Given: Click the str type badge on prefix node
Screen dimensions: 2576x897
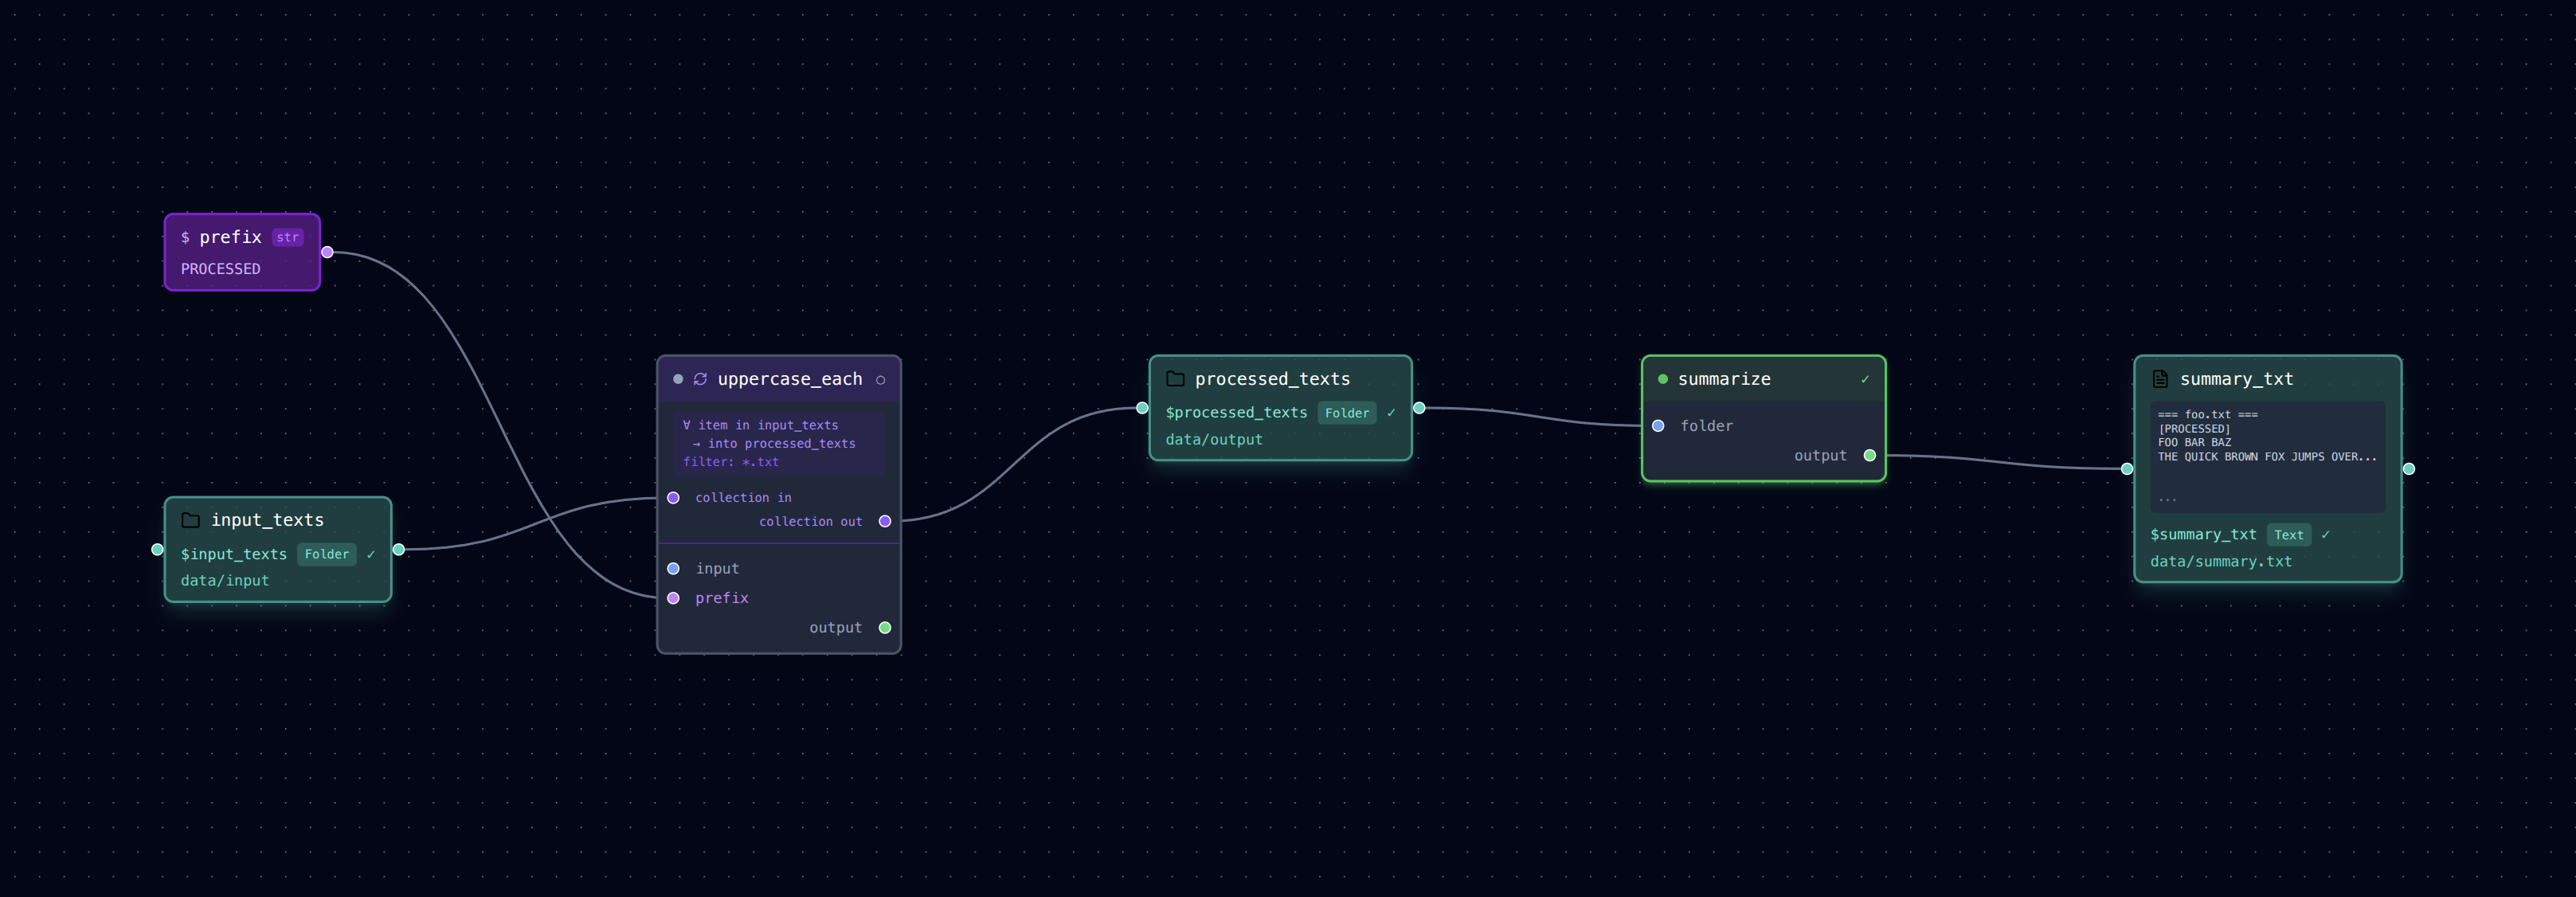Looking at the screenshot, I should coord(288,237).
